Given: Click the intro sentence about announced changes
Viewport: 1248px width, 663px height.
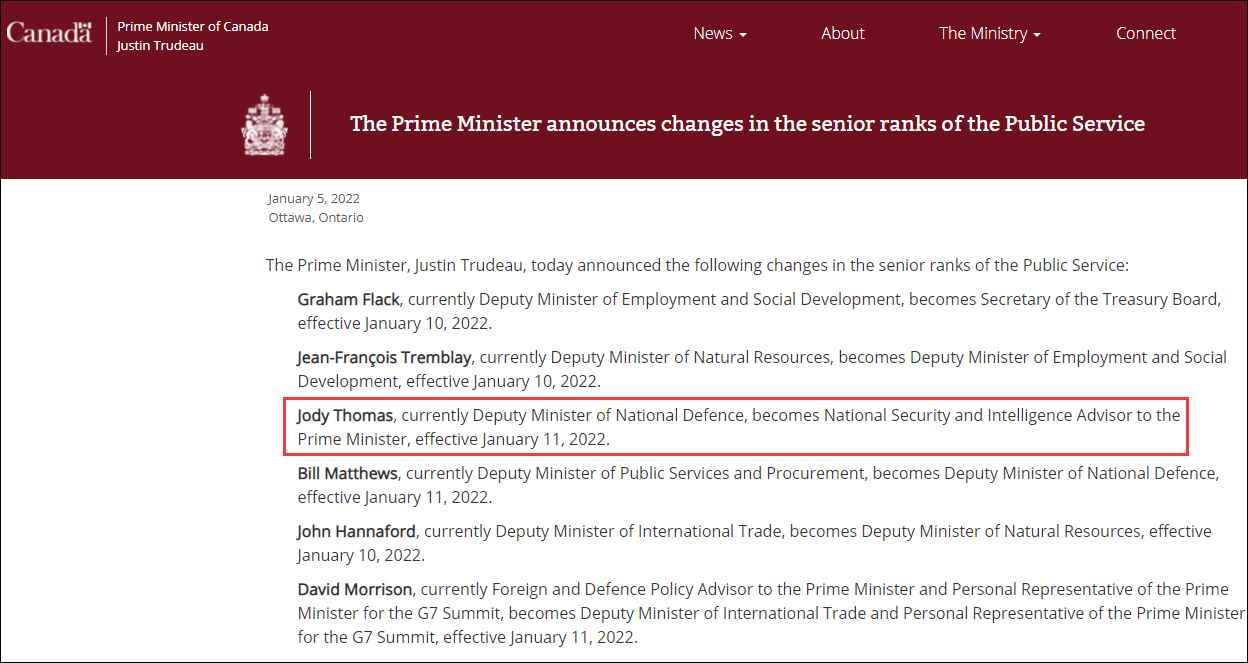Looking at the screenshot, I should [x=696, y=265].
